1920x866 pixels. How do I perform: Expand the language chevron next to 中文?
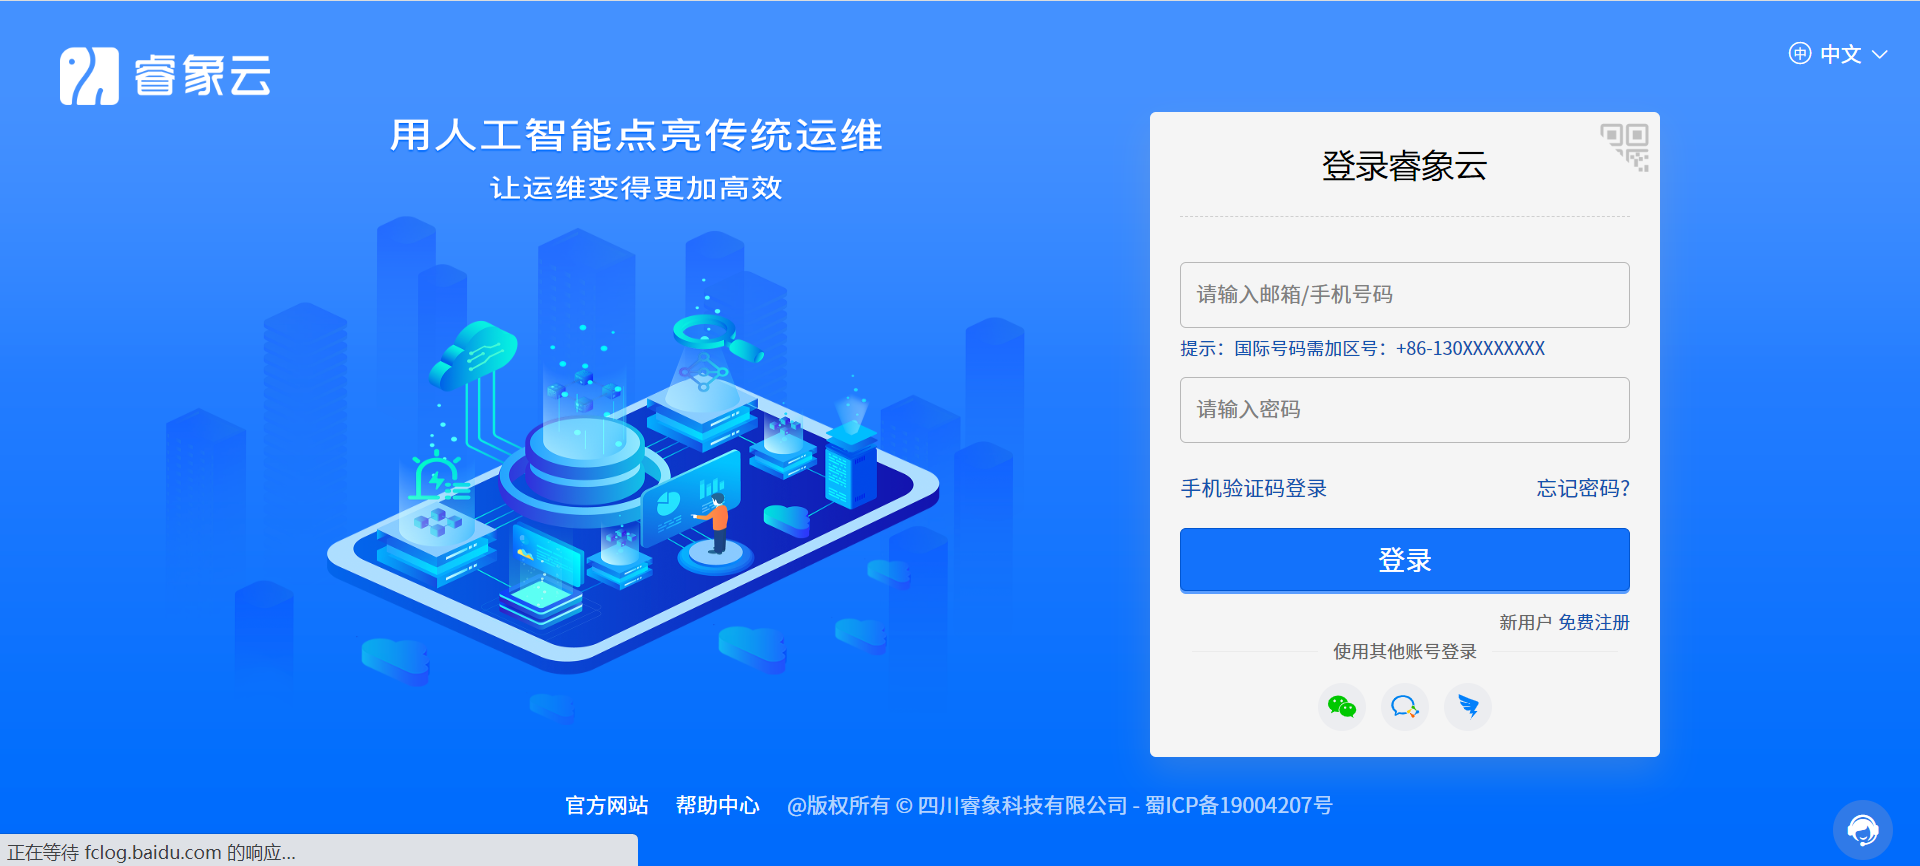(1880, 54)
